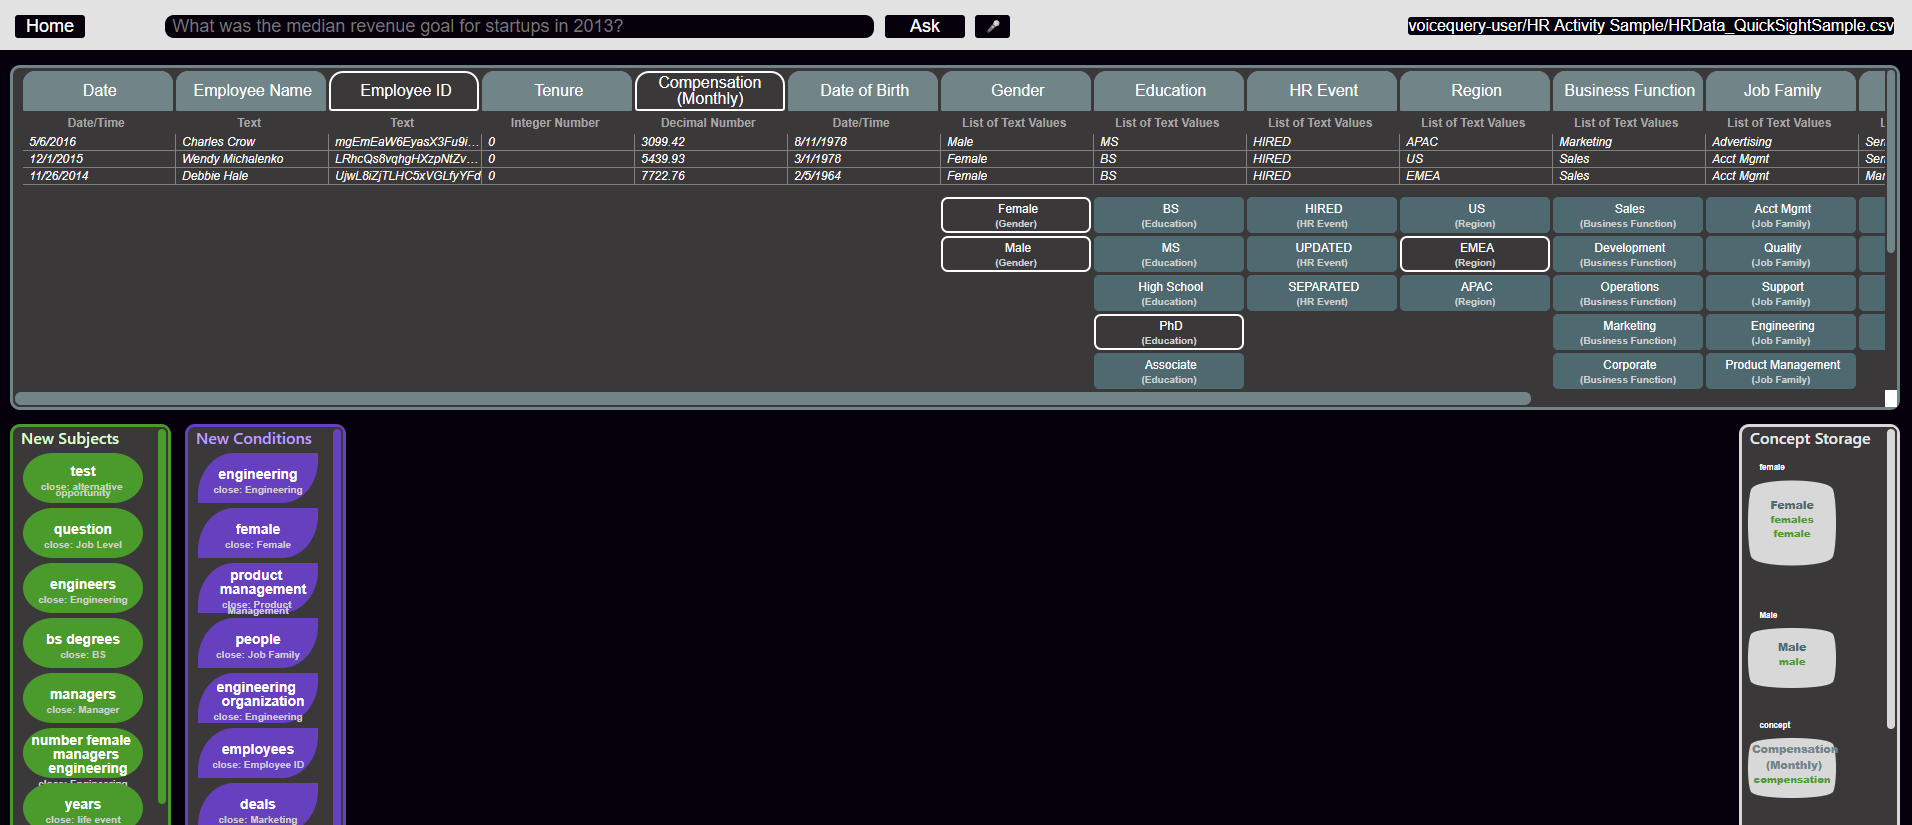Click the question input field

pyautogui.click(x=518, y=26)
